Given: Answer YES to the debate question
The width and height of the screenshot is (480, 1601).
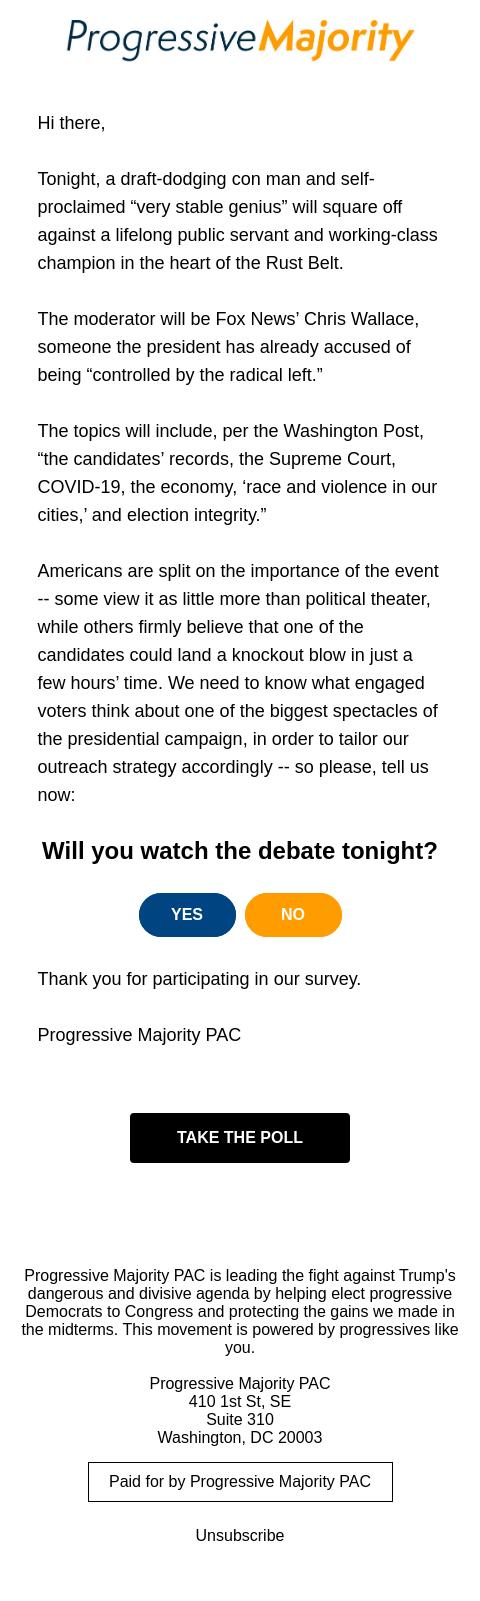Looking at the screenshot, I should tap(187, 915).
